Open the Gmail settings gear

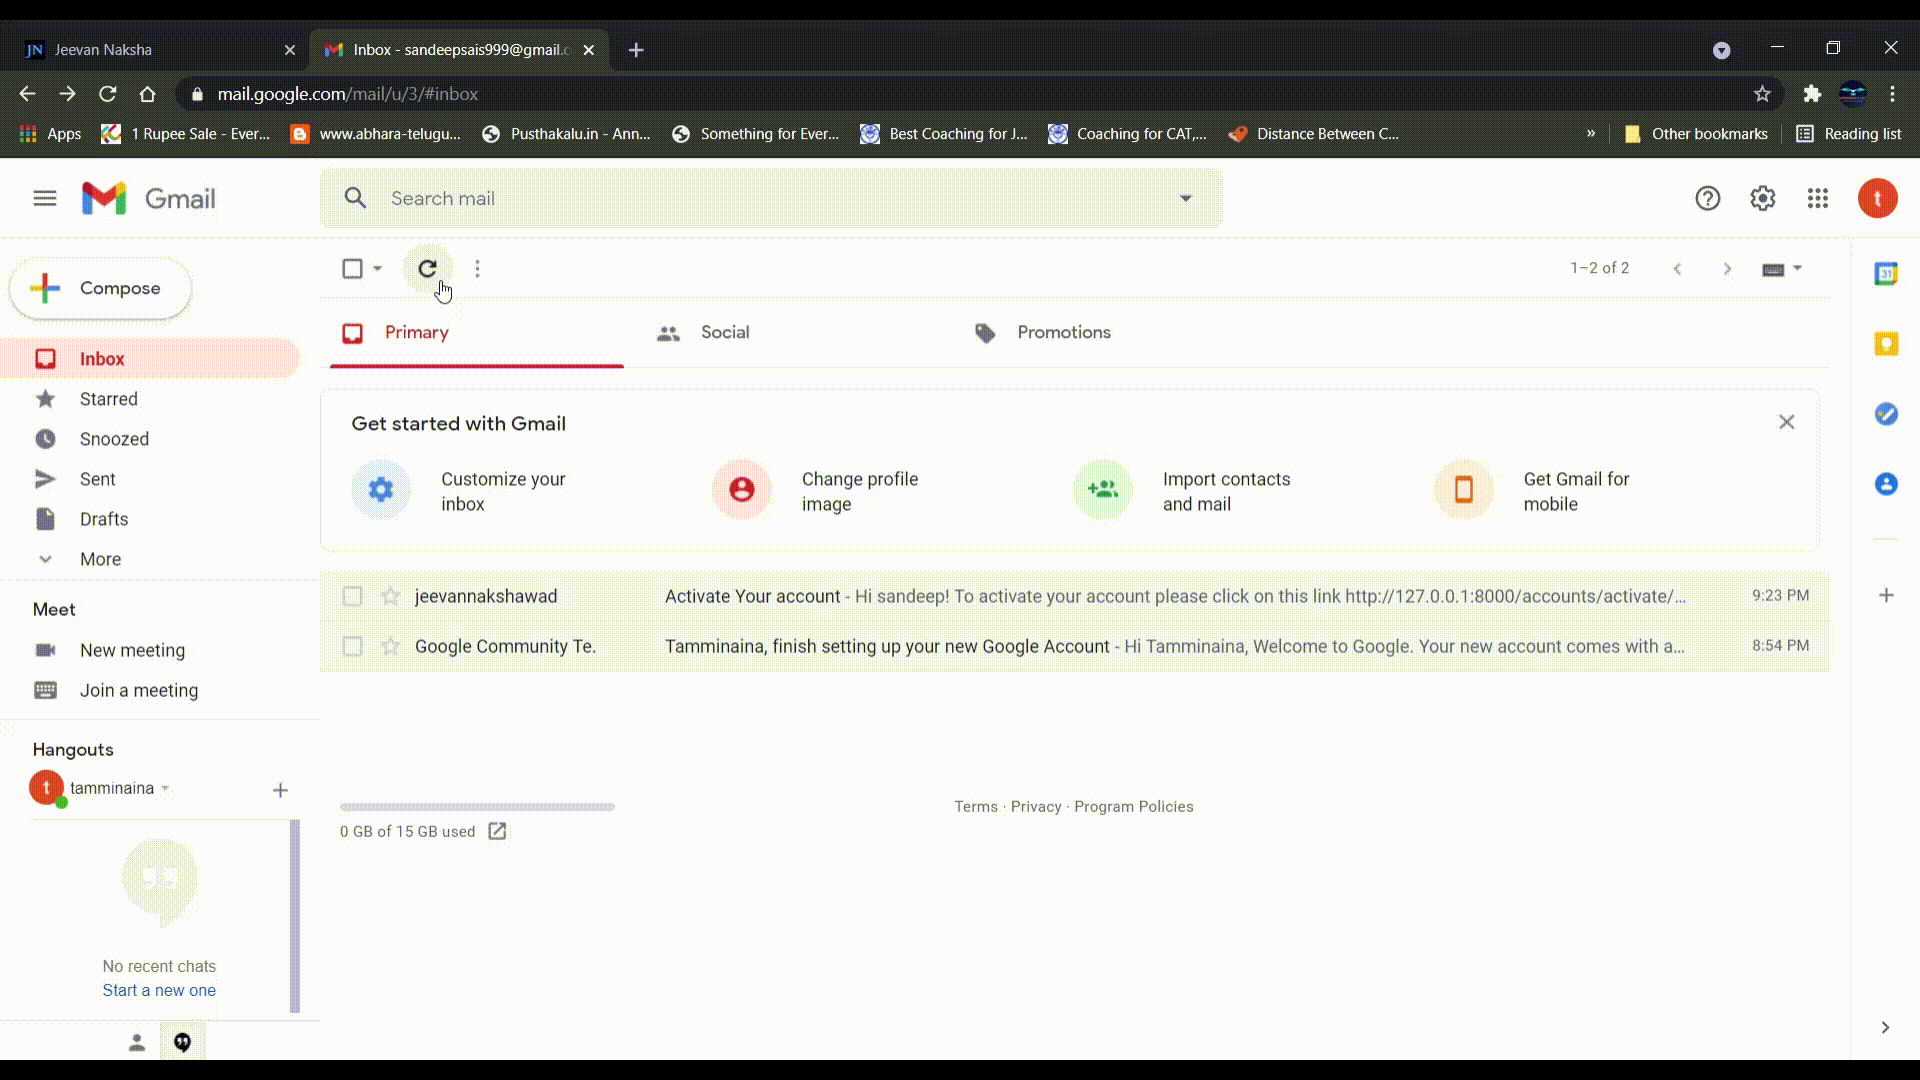point(1762,198)
